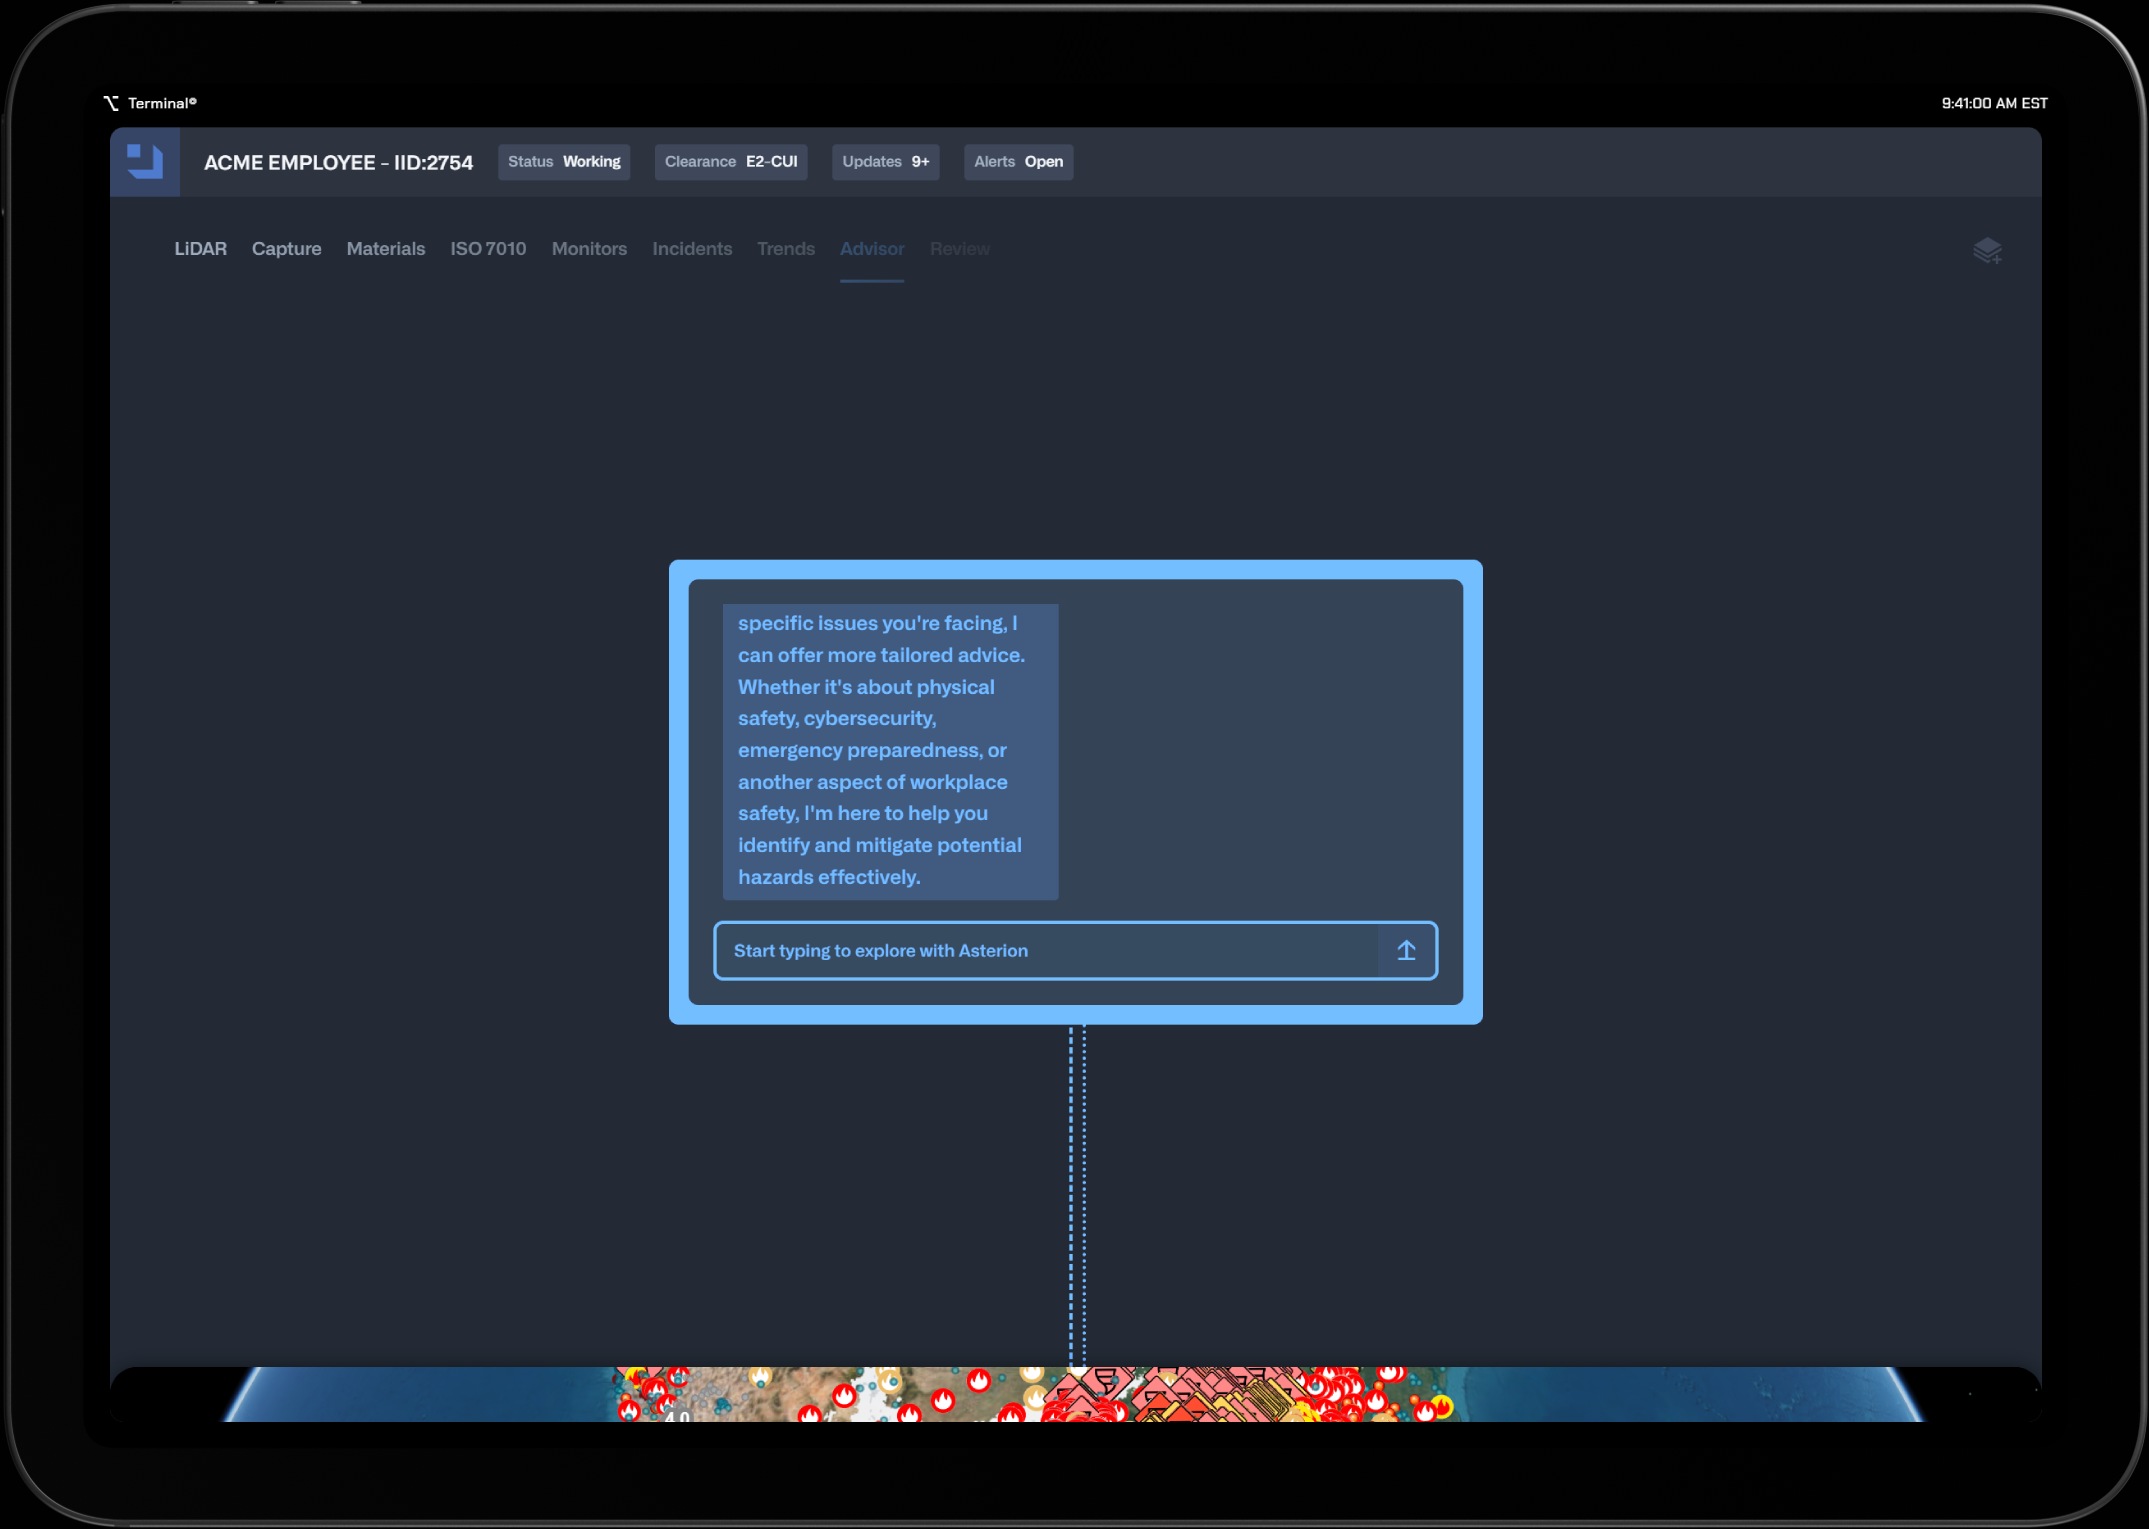The width and height of the screenshot is (2149, 1529).
Task: Click the Asterion advice message bubble
Action: click(x=889, y=750)
